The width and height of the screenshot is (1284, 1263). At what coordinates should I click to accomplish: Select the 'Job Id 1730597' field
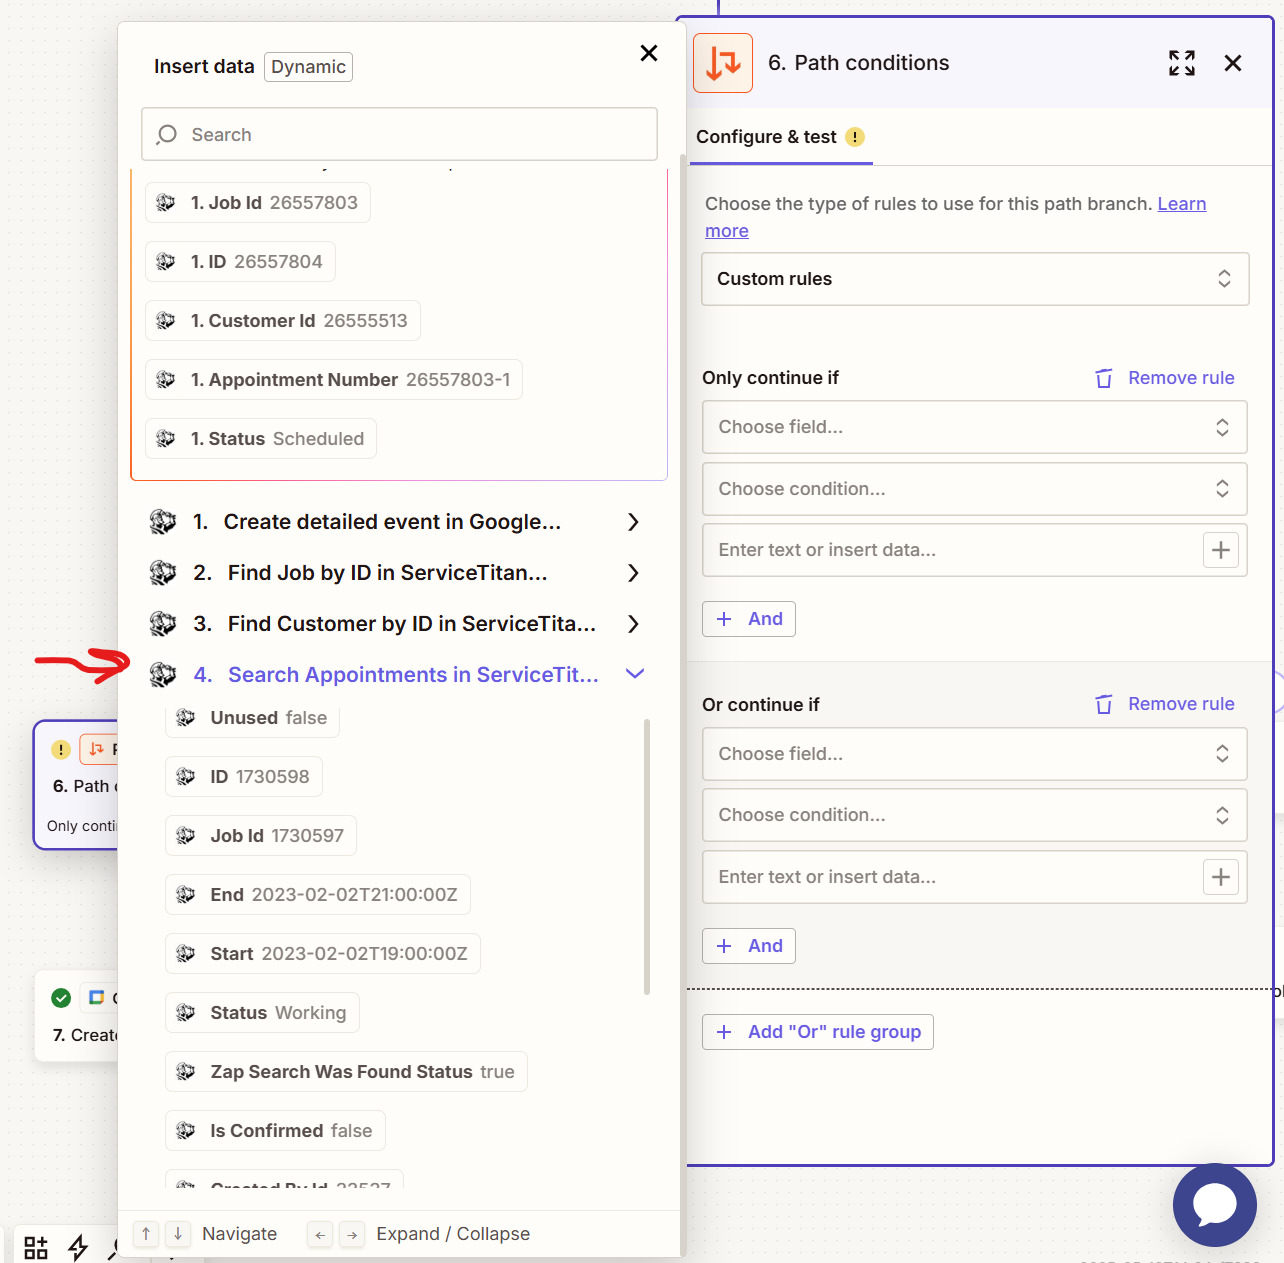coord(261,836)
